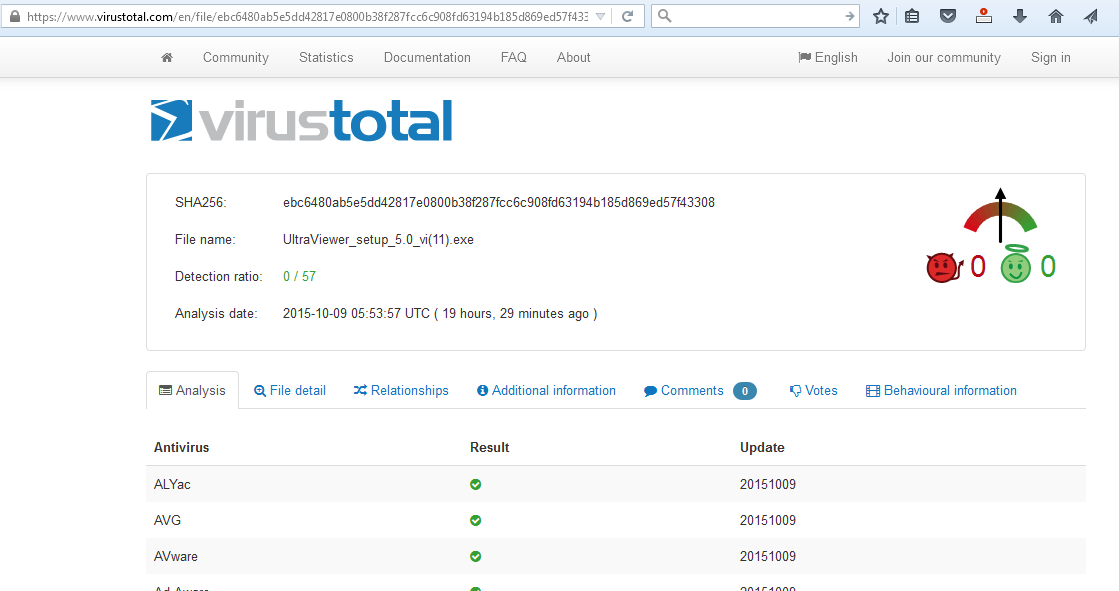Click the Result column header

pos(490,448)
